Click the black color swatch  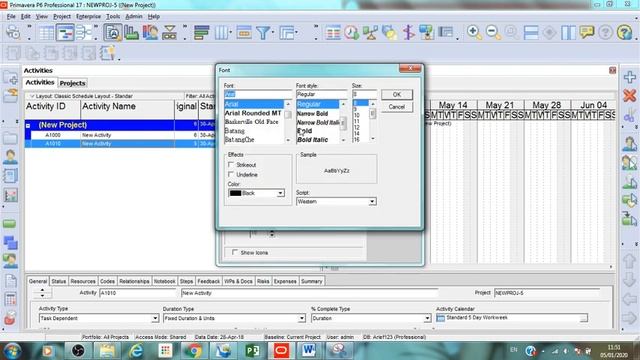tap(236, 193)
